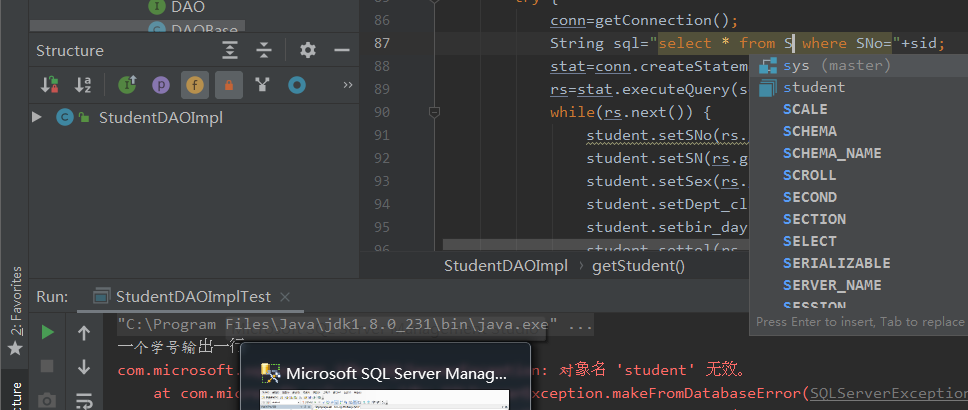Viewport: 968px width, 410px height.
Task: Toggle Sort by Visibility in Structure
Action: point(49,85)
